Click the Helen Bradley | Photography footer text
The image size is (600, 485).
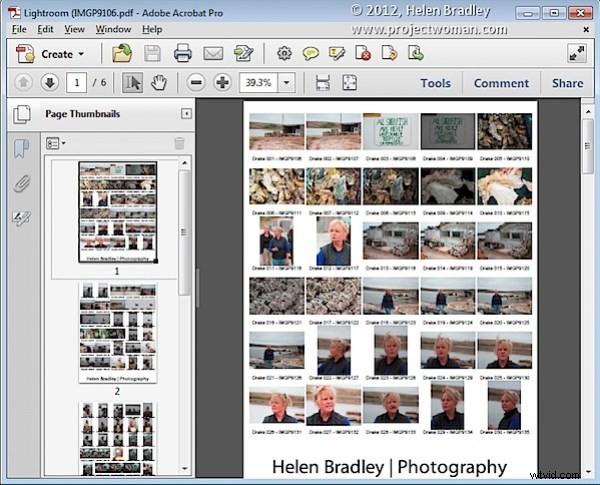click(389, 467)
